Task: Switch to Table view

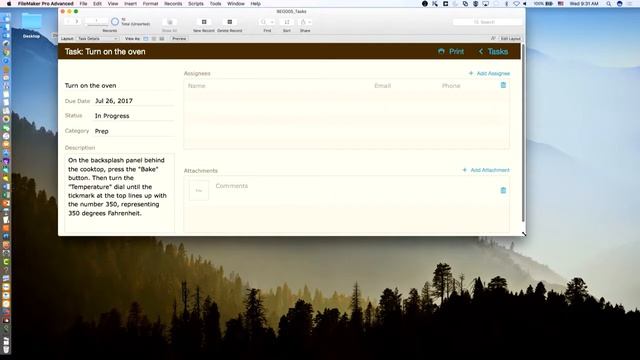Action: [162, 38]
